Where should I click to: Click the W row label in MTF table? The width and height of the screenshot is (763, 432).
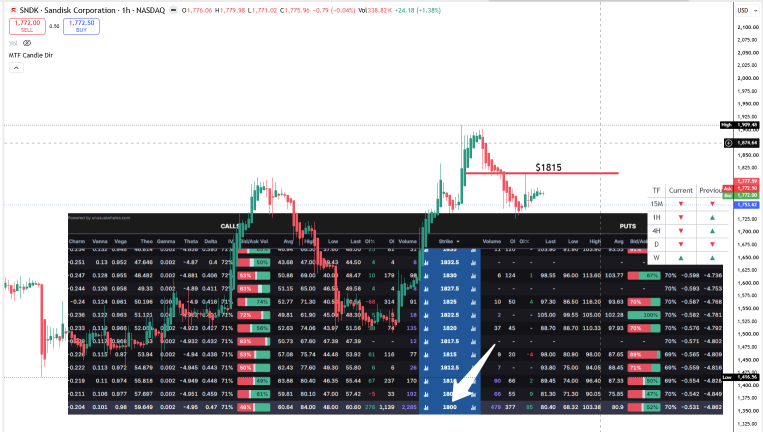pos(656,258)
